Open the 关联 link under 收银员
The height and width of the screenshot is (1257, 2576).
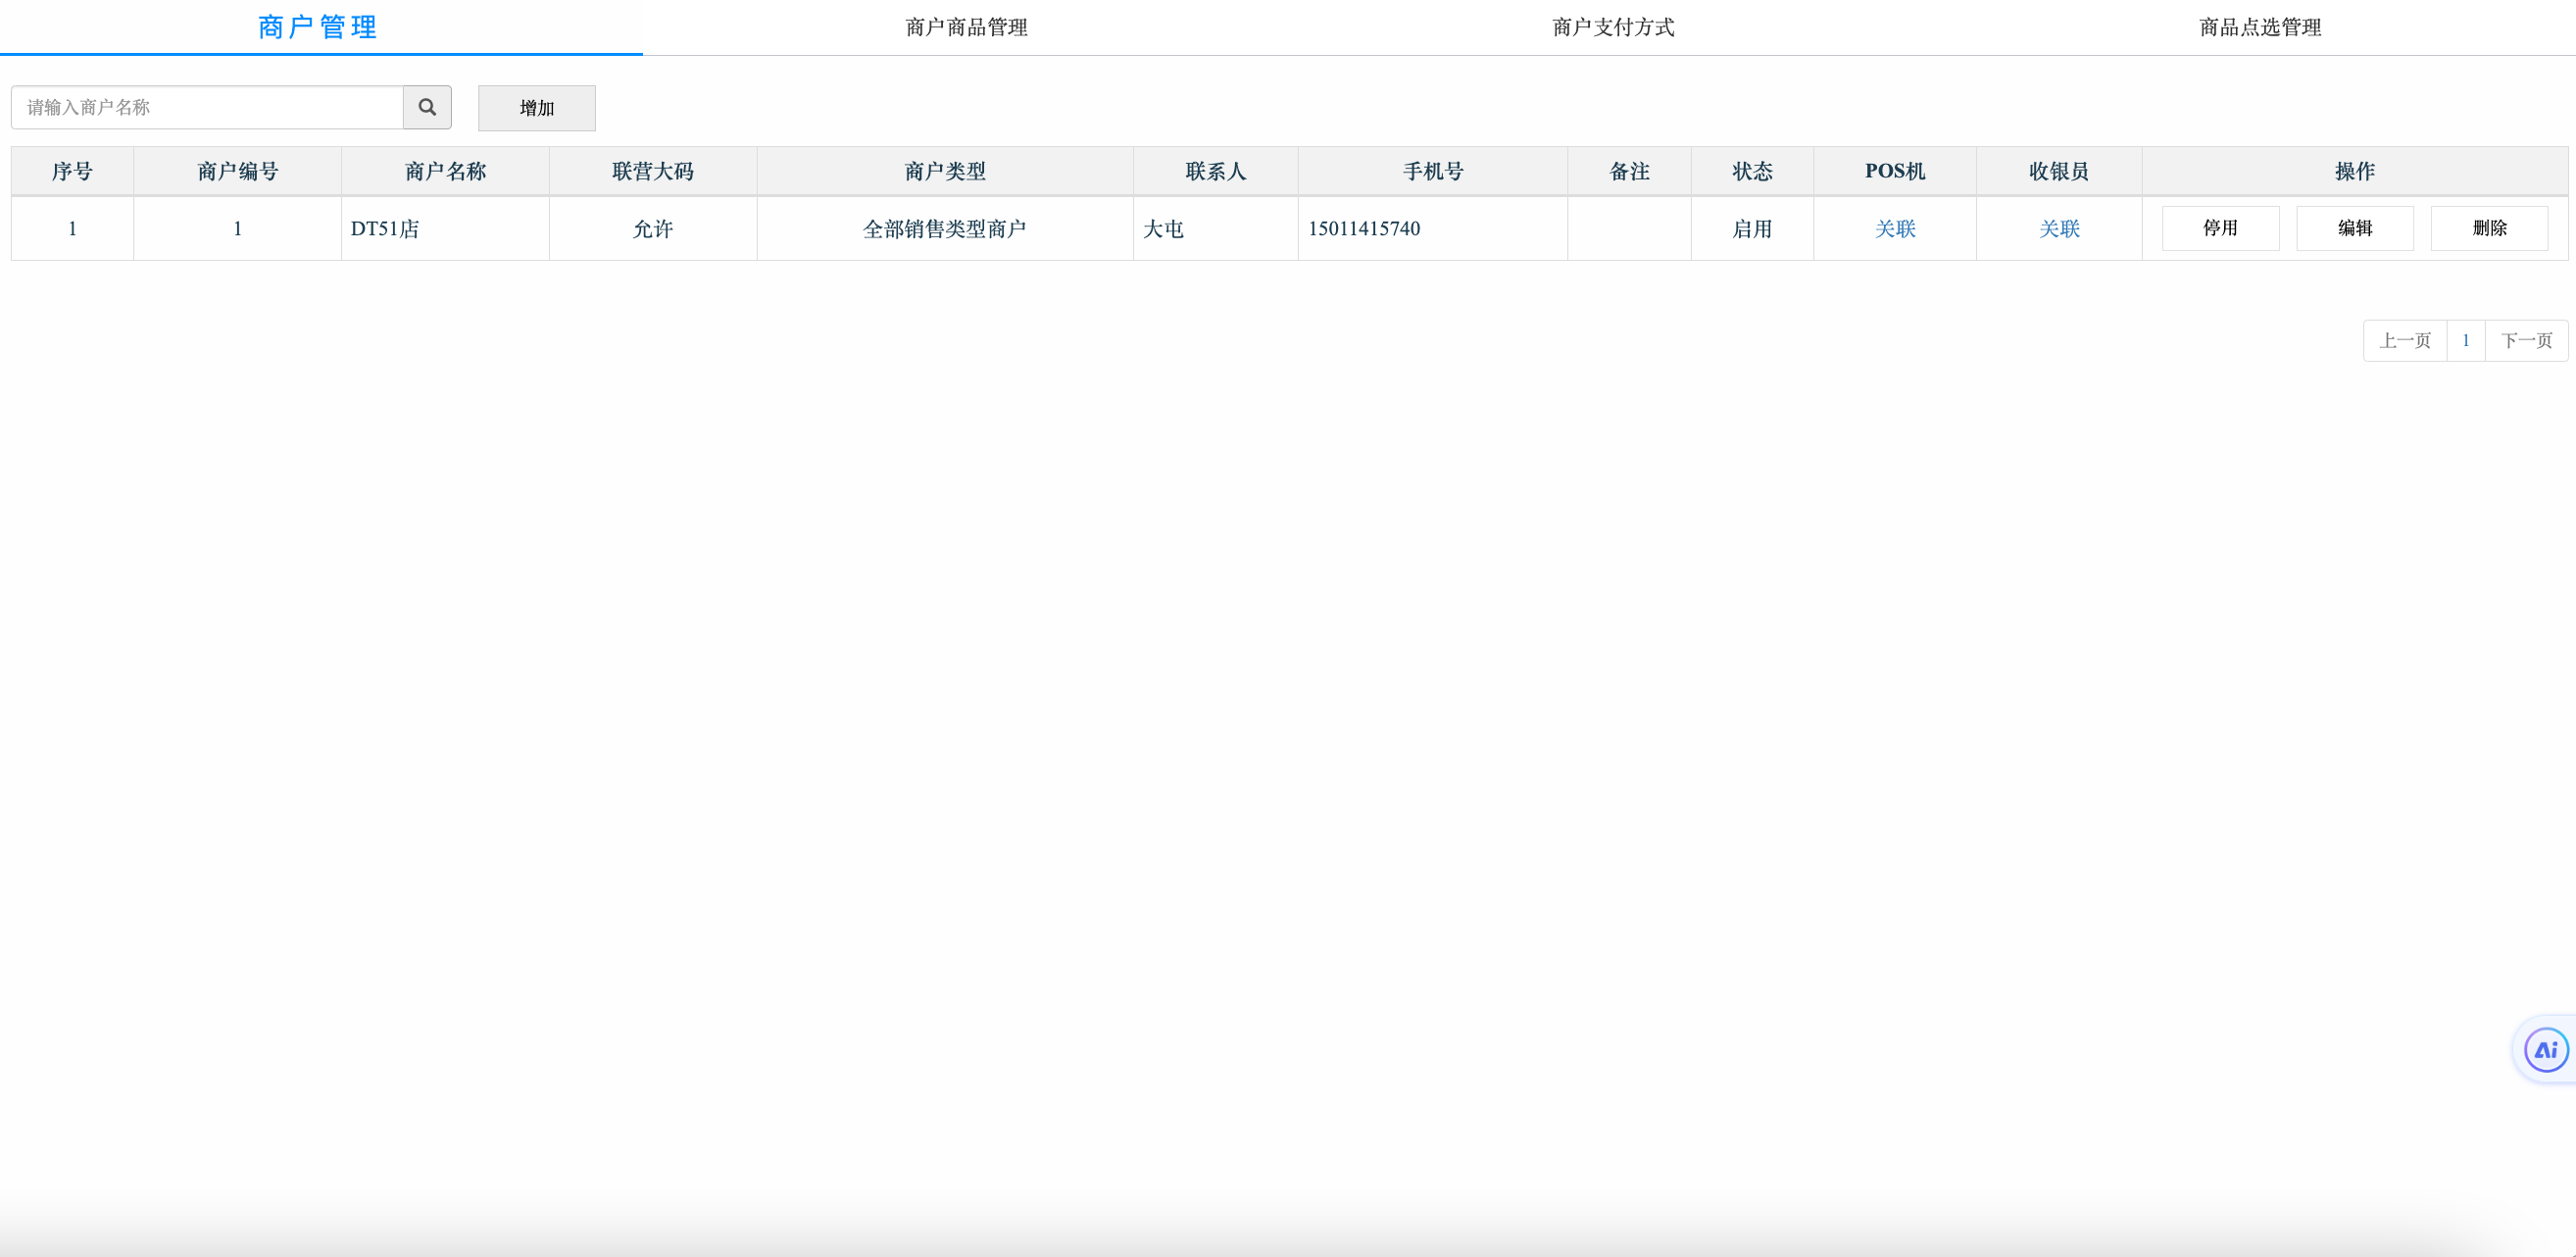click(x=2059, y=229)
